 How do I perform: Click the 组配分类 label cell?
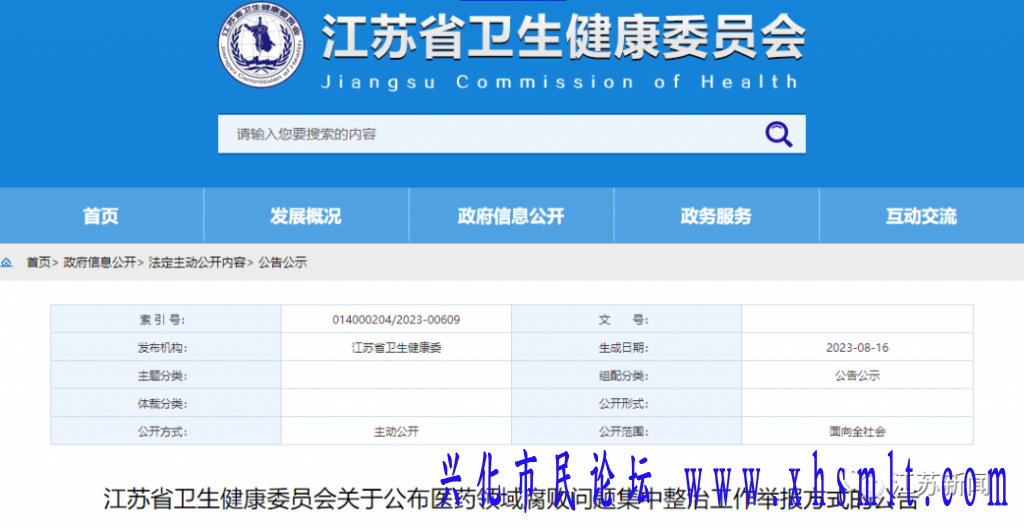(x=627, y=376)
